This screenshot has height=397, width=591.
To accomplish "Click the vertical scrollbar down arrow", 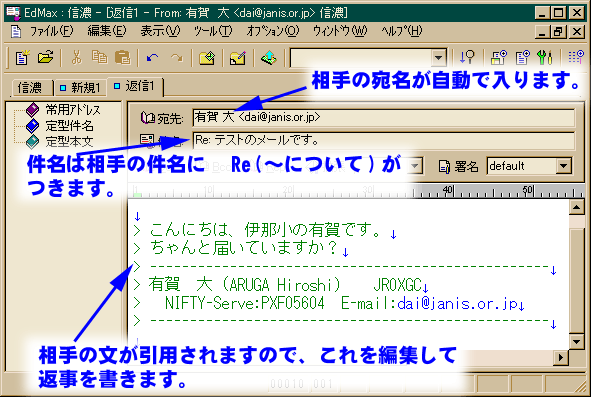I will pyautogui.click(x=577, y=342).
